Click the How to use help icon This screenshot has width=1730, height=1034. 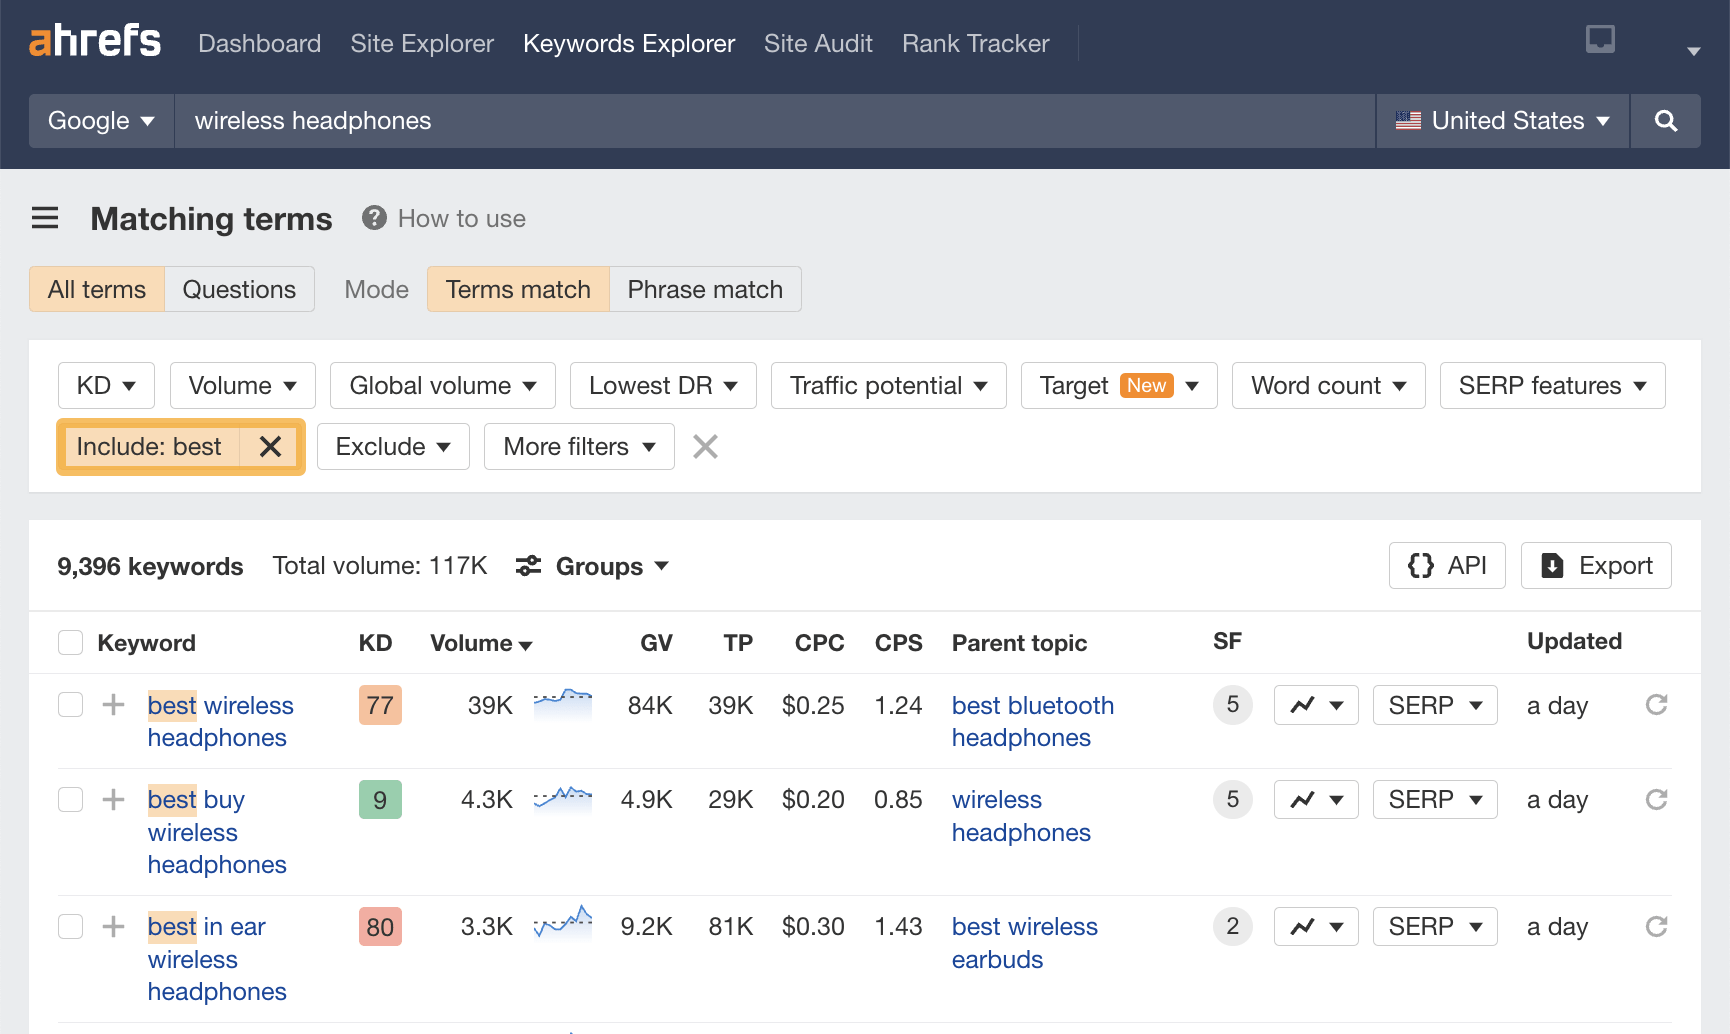(x=373, y=218)
